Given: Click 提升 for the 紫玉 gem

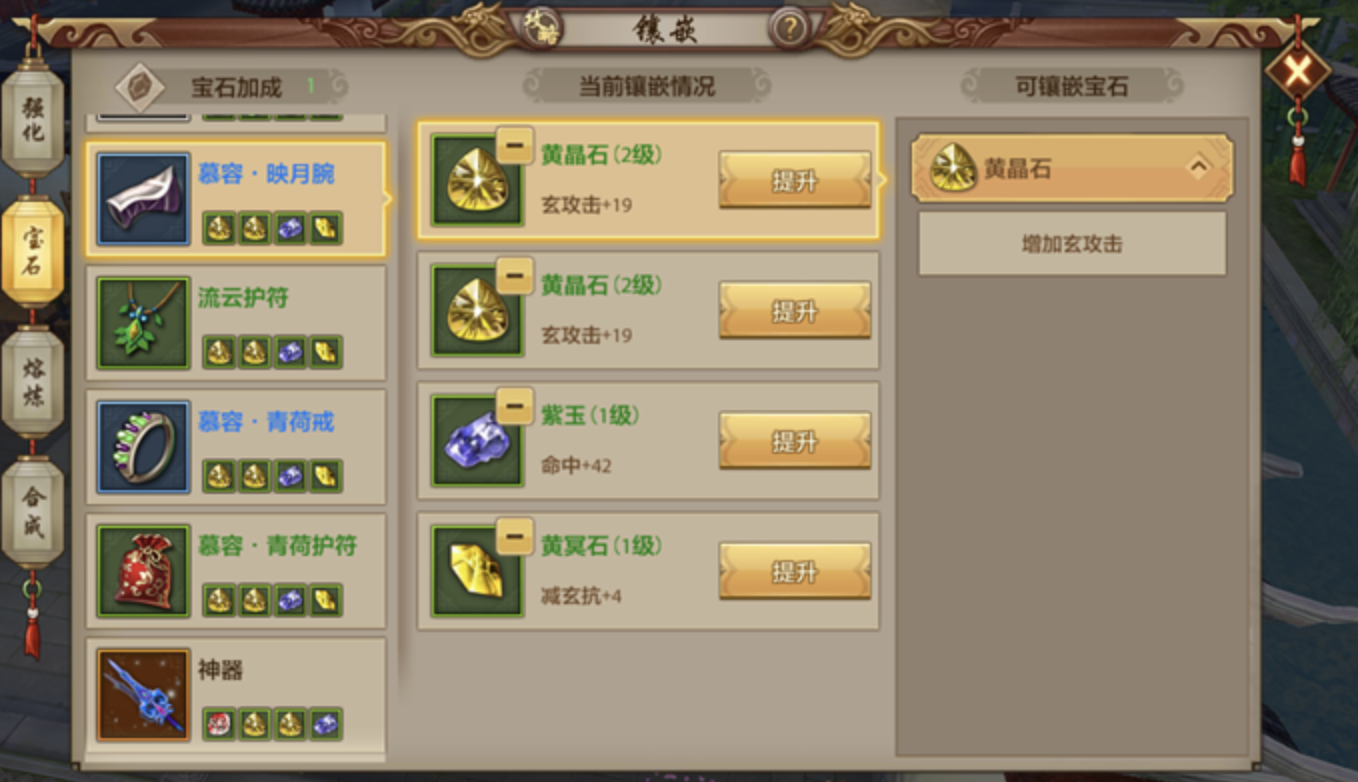Looking at the screenshot, I should click(x=795, y=441).
